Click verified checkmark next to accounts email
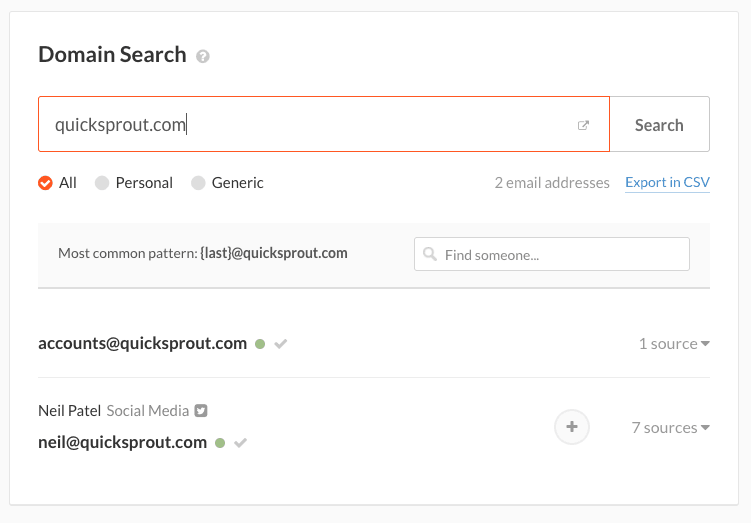 pos(281,344)
